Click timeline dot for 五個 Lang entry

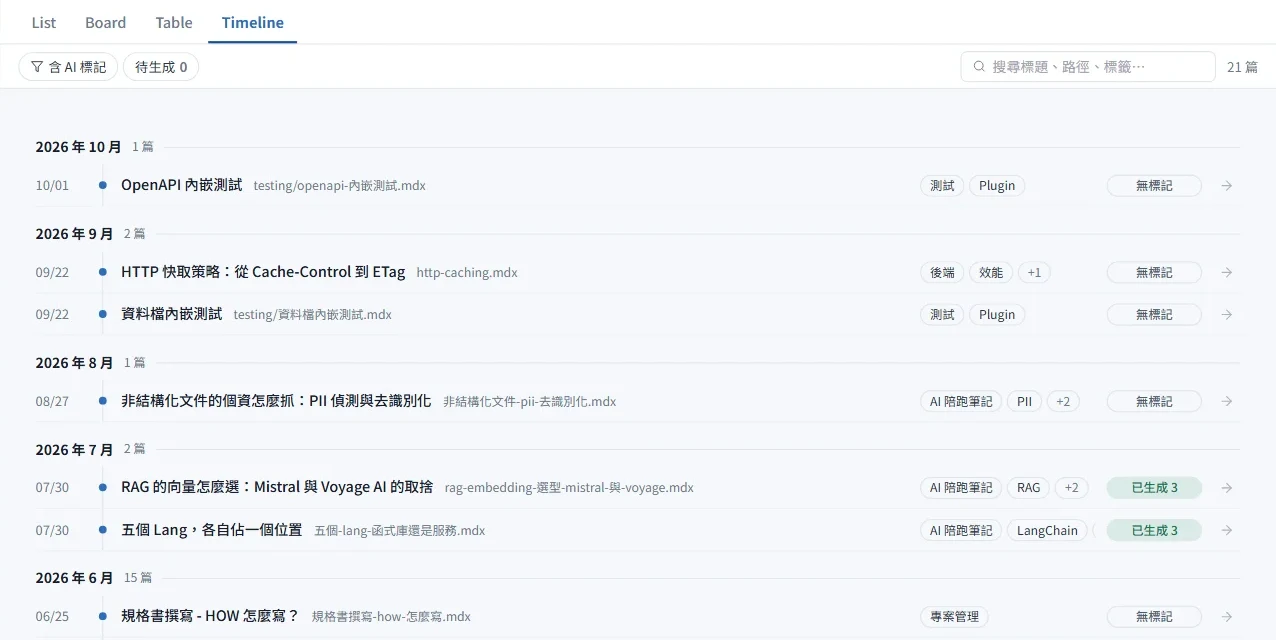[102, 530]
